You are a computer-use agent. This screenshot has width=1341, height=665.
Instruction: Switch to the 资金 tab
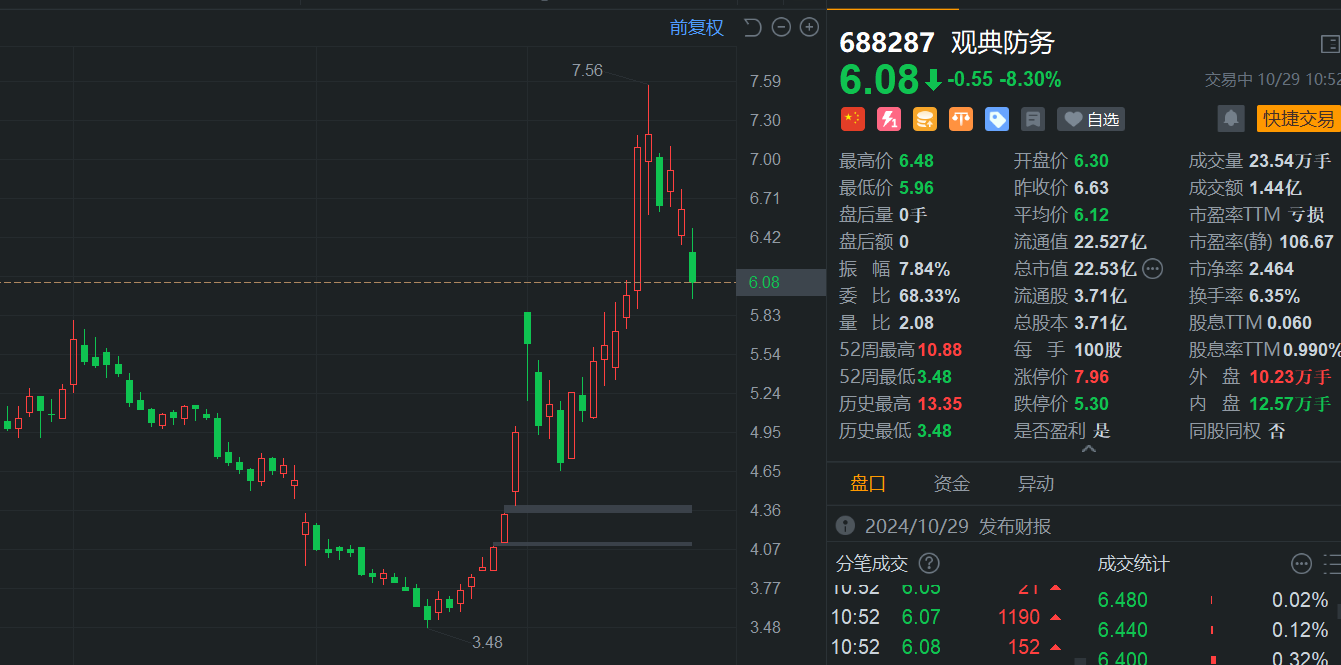[952, 484]
